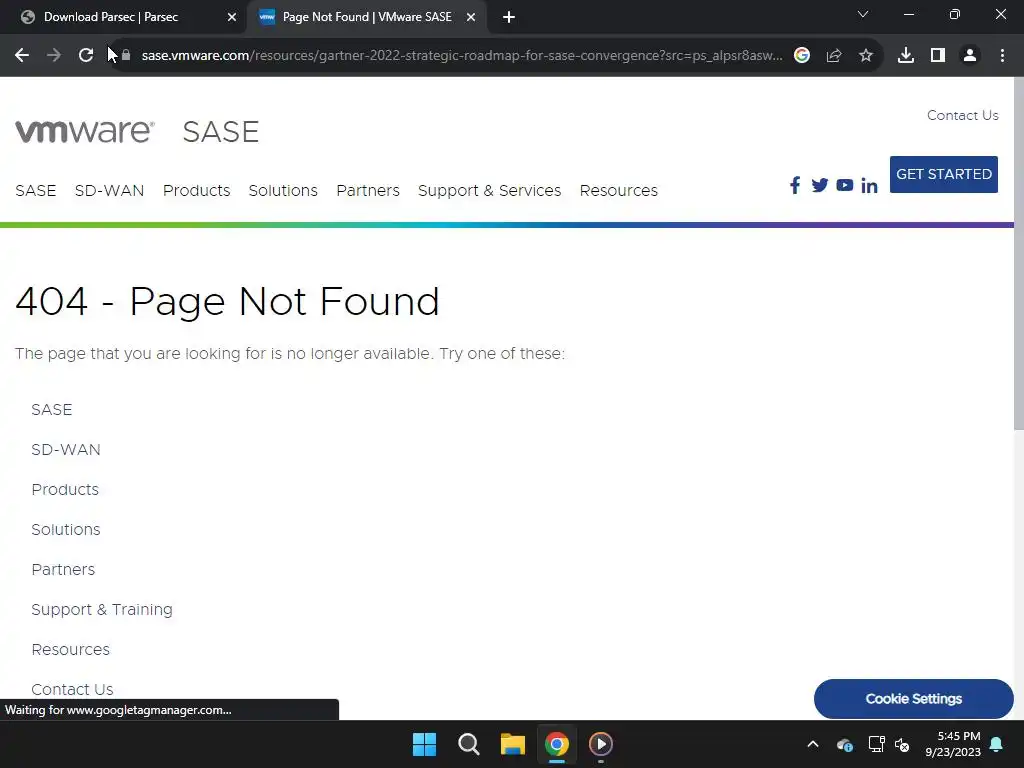Open a new browser tab

pos(509,18)
